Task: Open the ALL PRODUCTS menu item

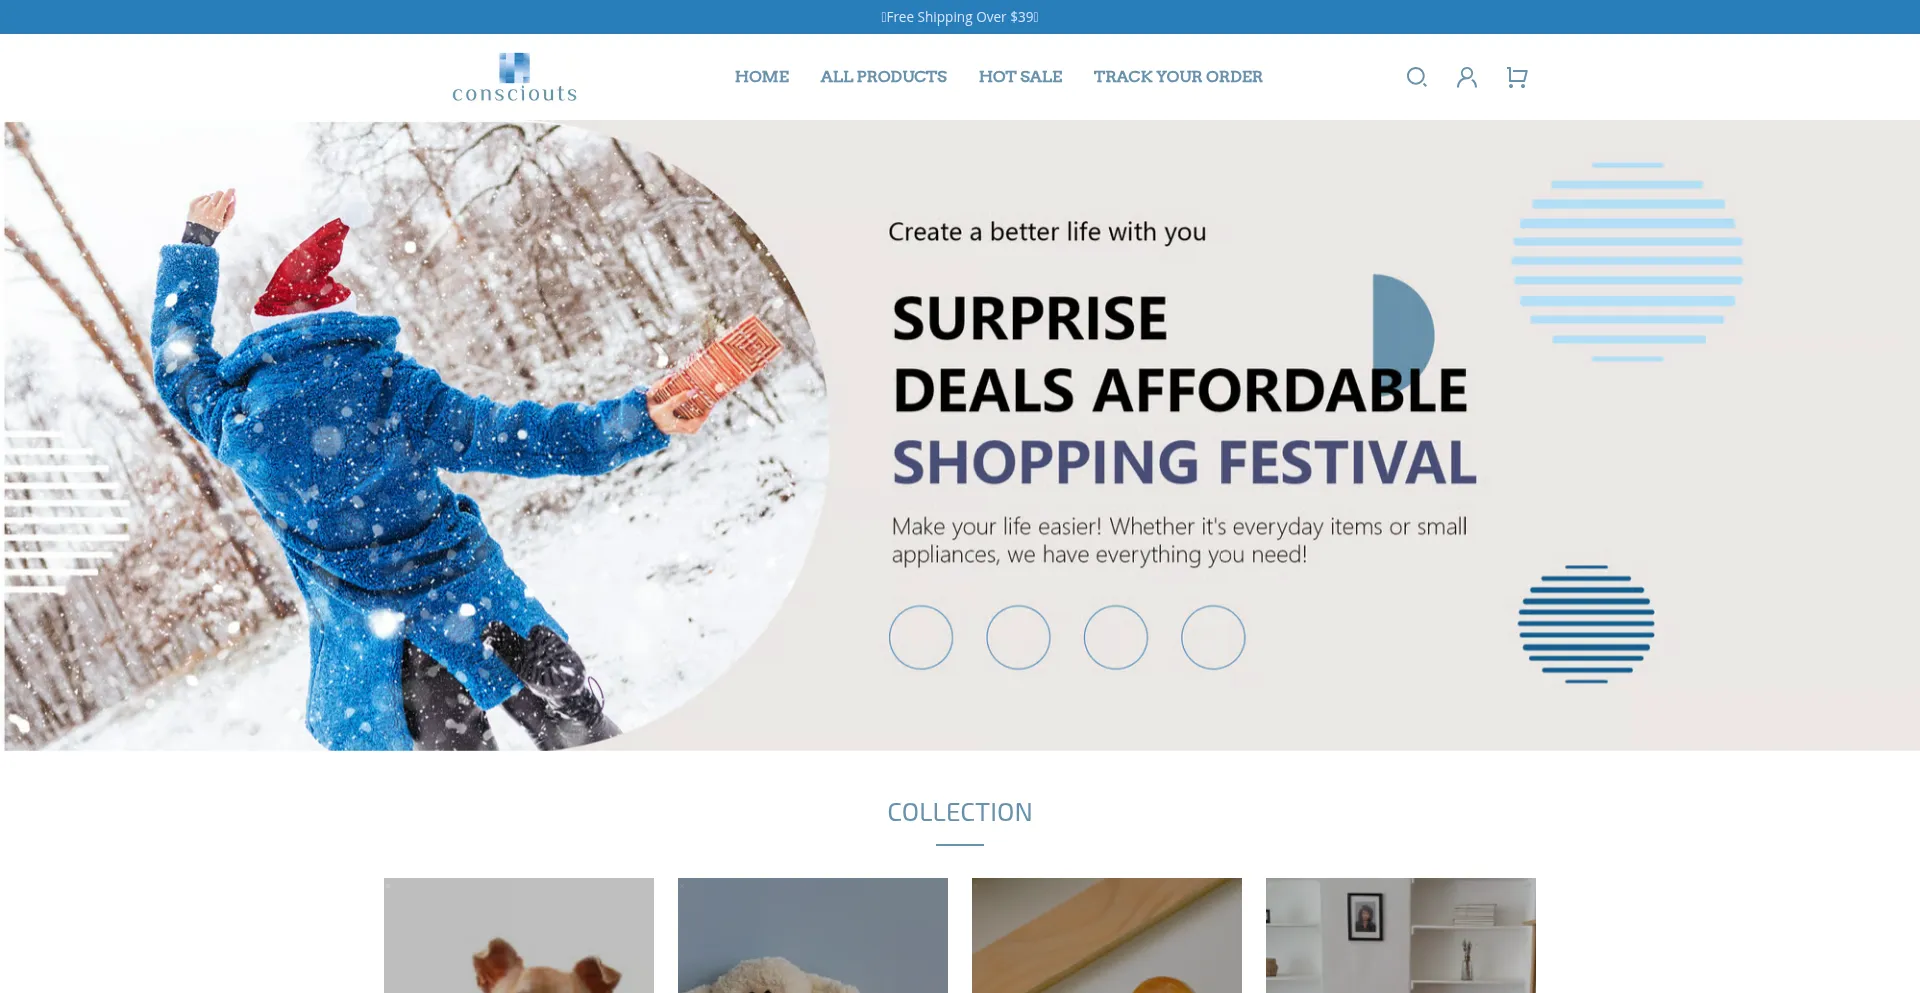Action: point(883,77)
